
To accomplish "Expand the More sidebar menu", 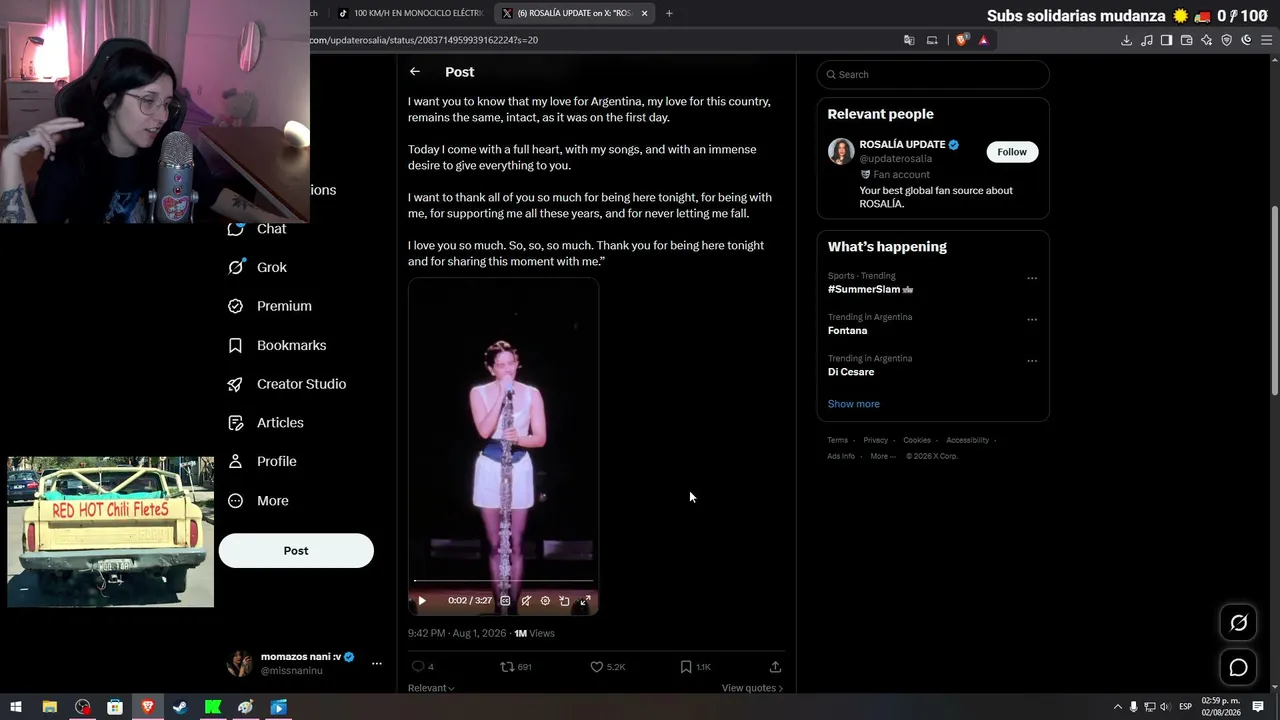I will tap(258, 501).
